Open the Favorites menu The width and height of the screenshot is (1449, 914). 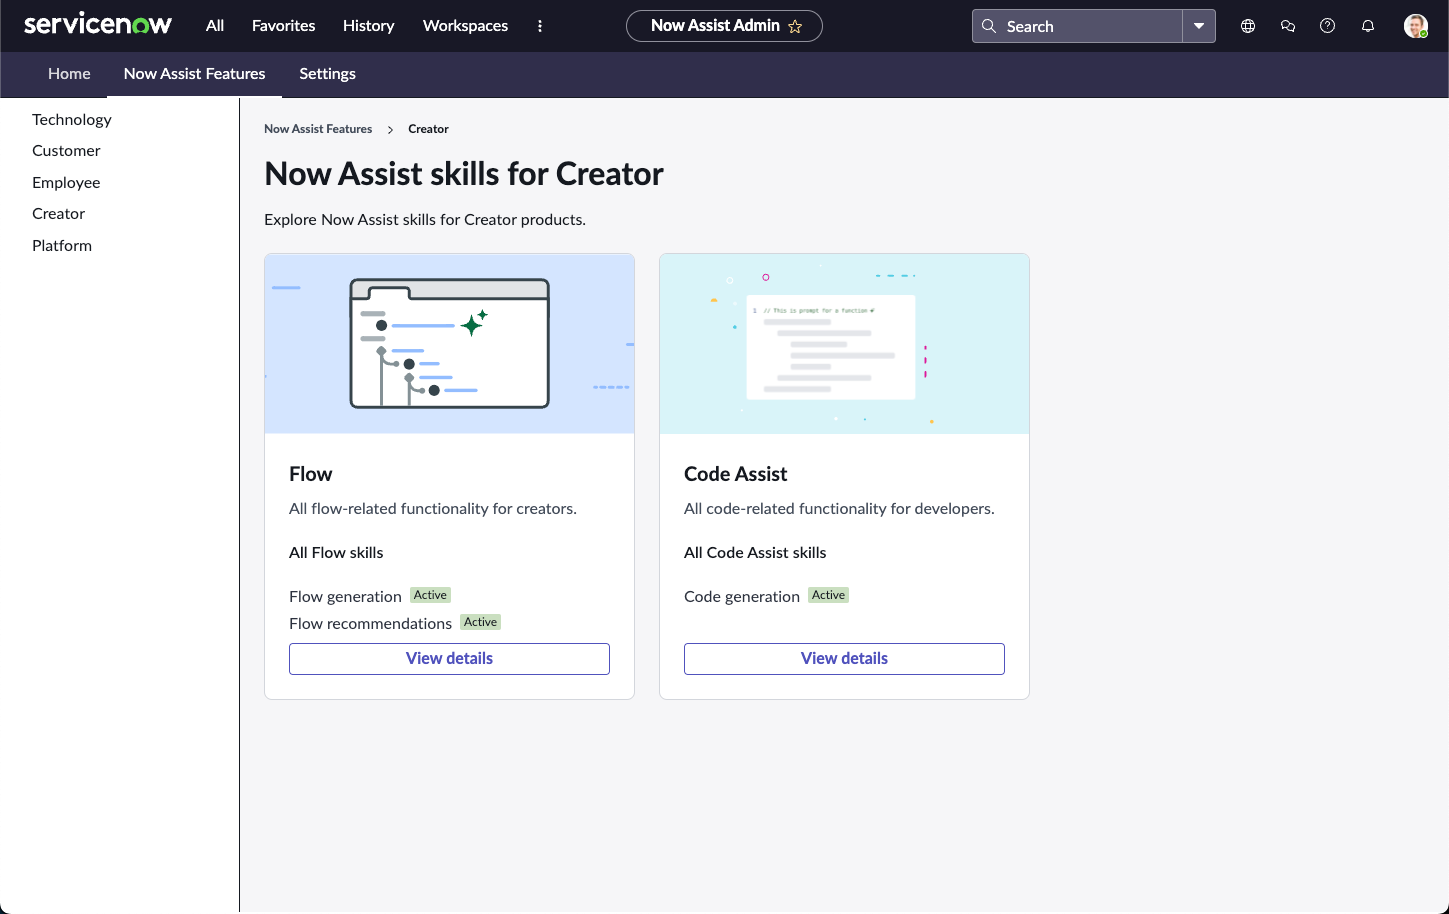pyautogui.click(x=284, y=26)
